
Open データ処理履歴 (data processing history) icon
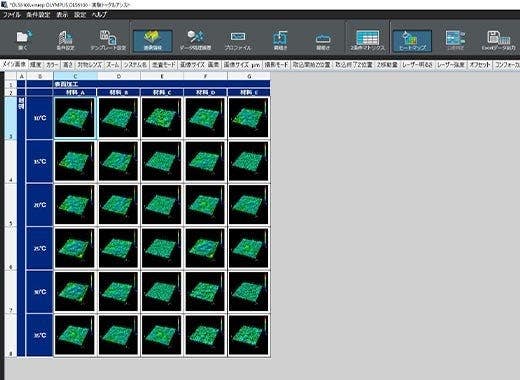click(195, 40)
